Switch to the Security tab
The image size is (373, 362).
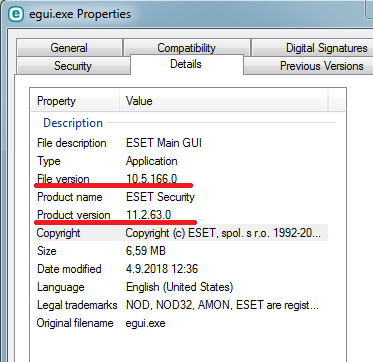(x=73, y=66)
